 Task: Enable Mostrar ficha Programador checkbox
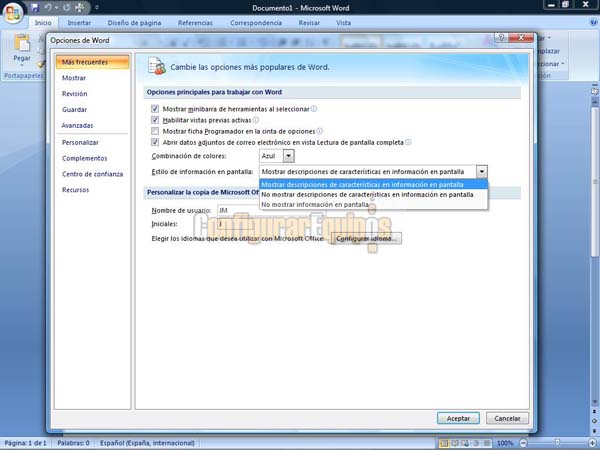(155, 131)
